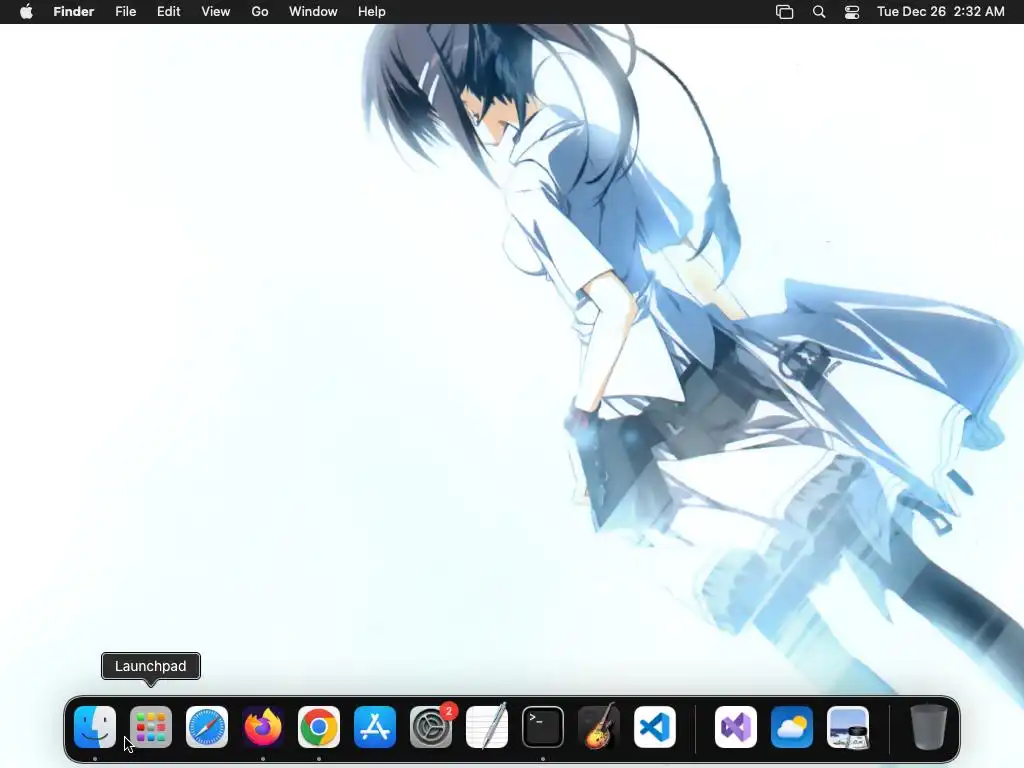Launch GarageBand from the Dock
Screen dimensions: 1024x768
pos(599,727)
